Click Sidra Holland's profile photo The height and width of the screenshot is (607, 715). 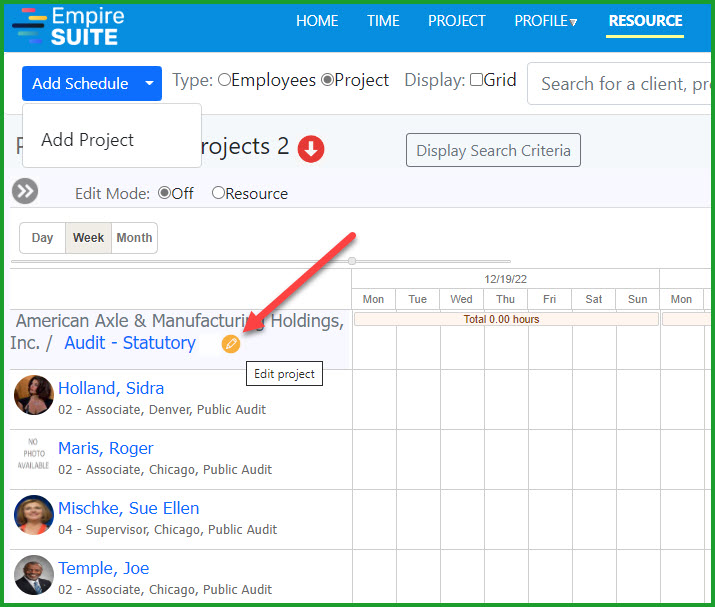click(x=34, y=395)
